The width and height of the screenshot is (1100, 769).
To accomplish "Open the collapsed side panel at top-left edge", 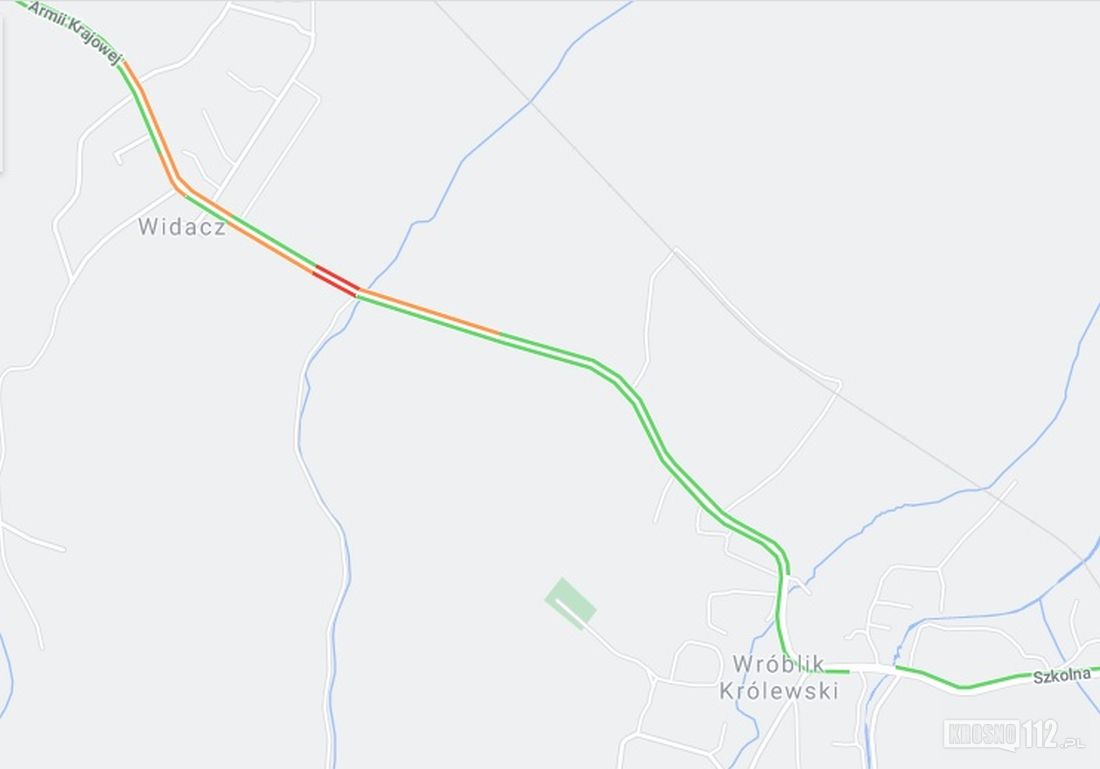I will 1,95.
